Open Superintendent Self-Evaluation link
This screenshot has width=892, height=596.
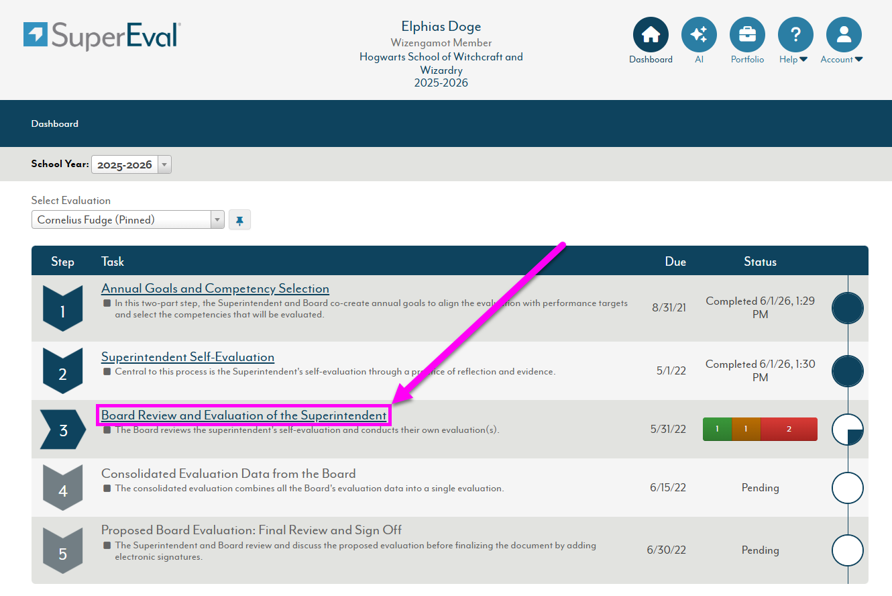tap(188, 357)
